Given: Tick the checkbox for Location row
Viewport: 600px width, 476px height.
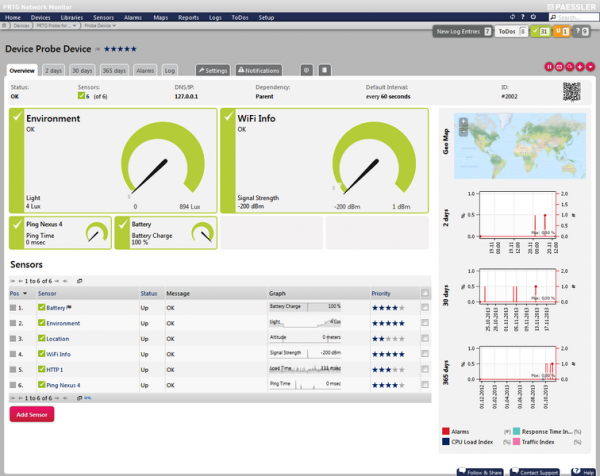Looking at the screenshot, I should pyautogui.click(x=425, y=339).
